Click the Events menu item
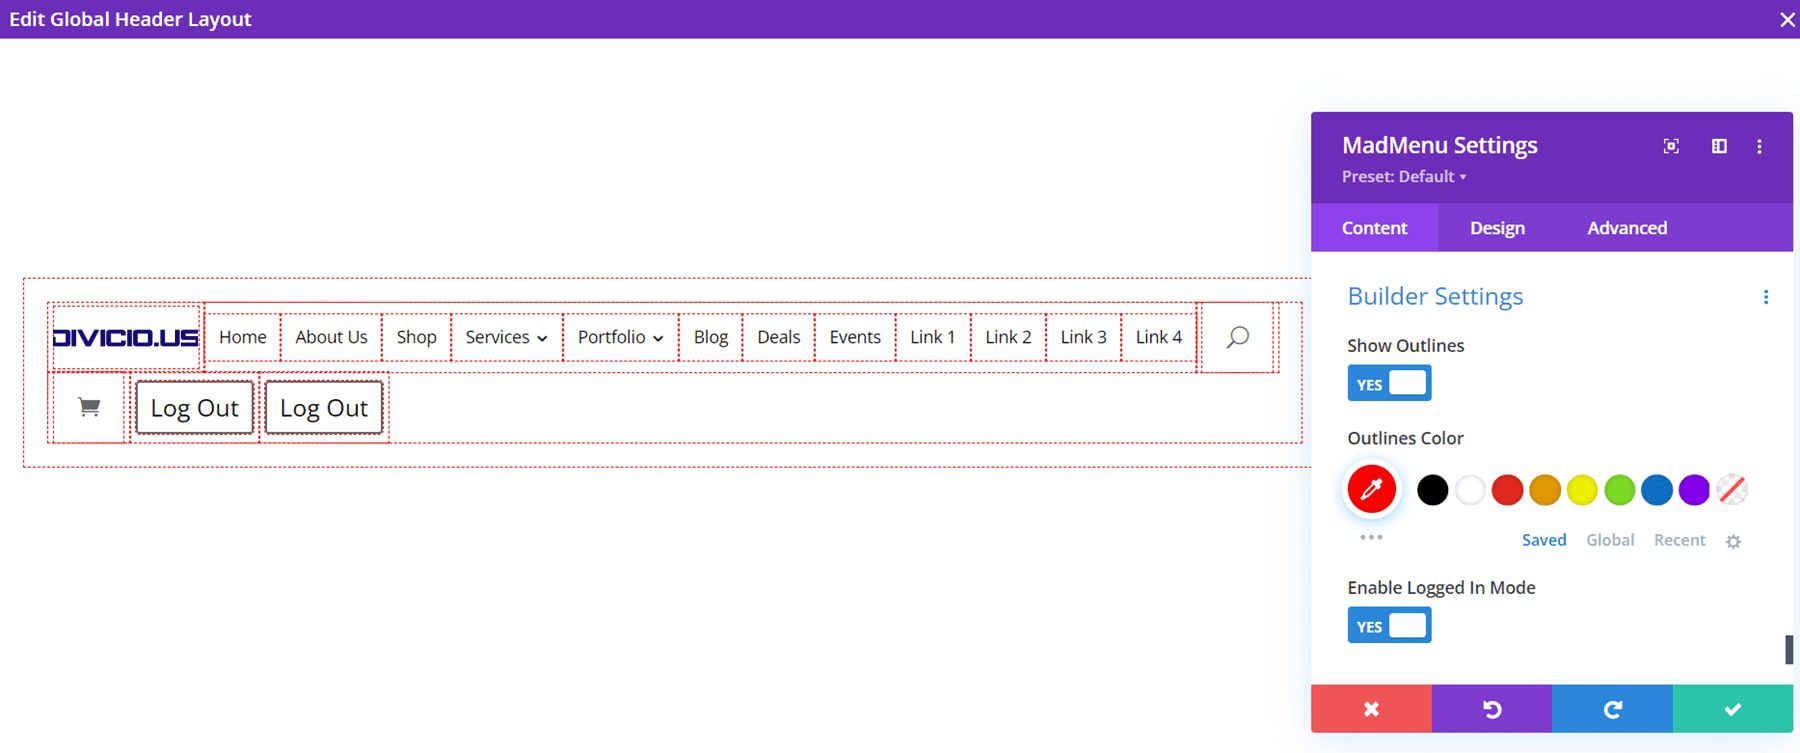The height and width of the screenshot is (753, 1800). click(x=855, y=337)
